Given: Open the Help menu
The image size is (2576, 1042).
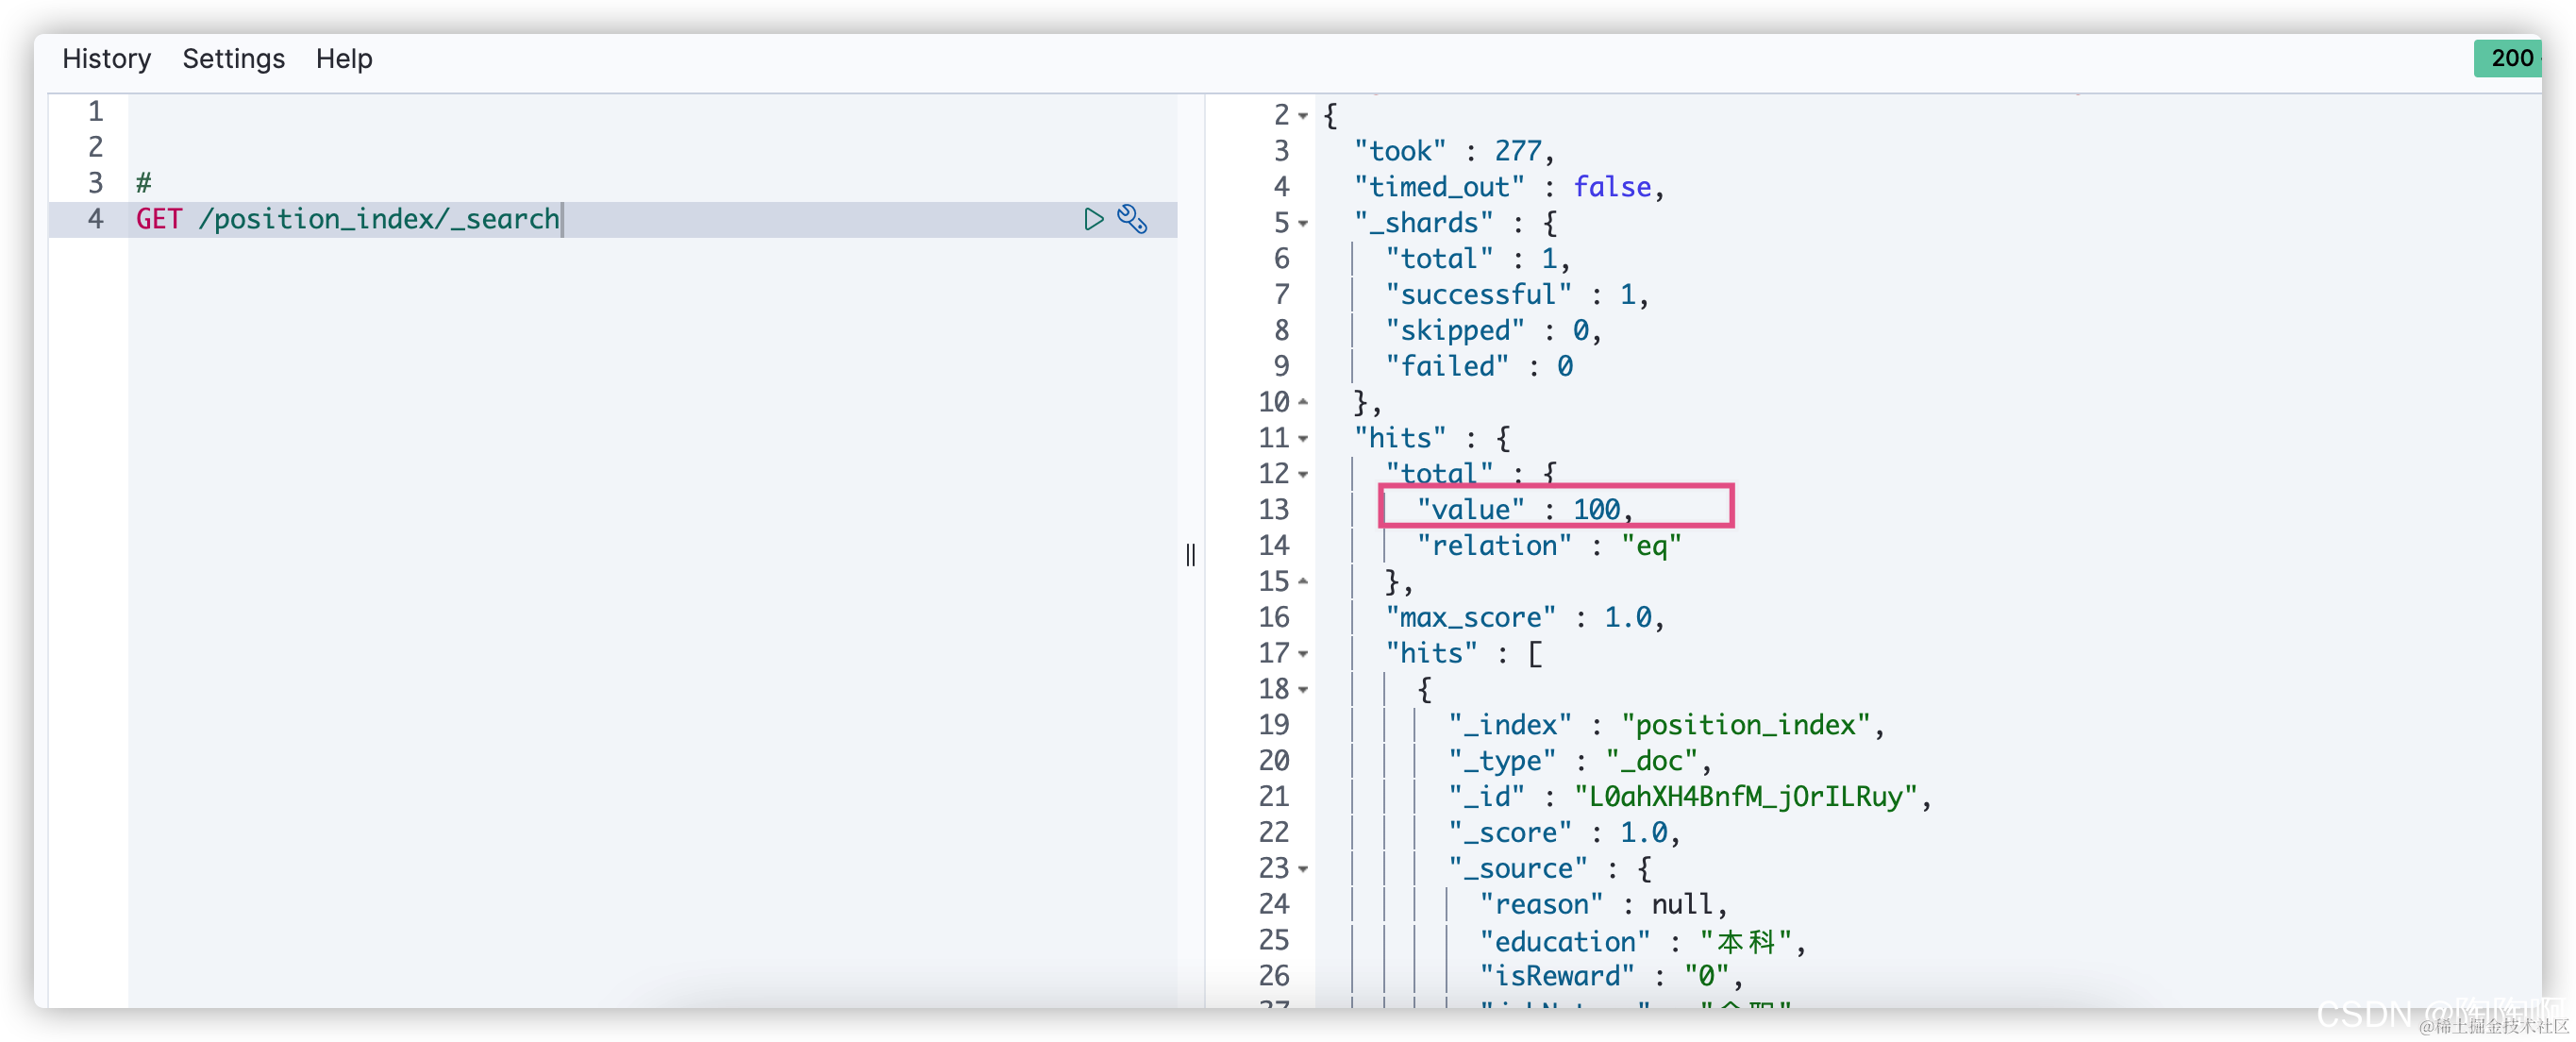Looking at the screenshot, I should coord(344,59).
